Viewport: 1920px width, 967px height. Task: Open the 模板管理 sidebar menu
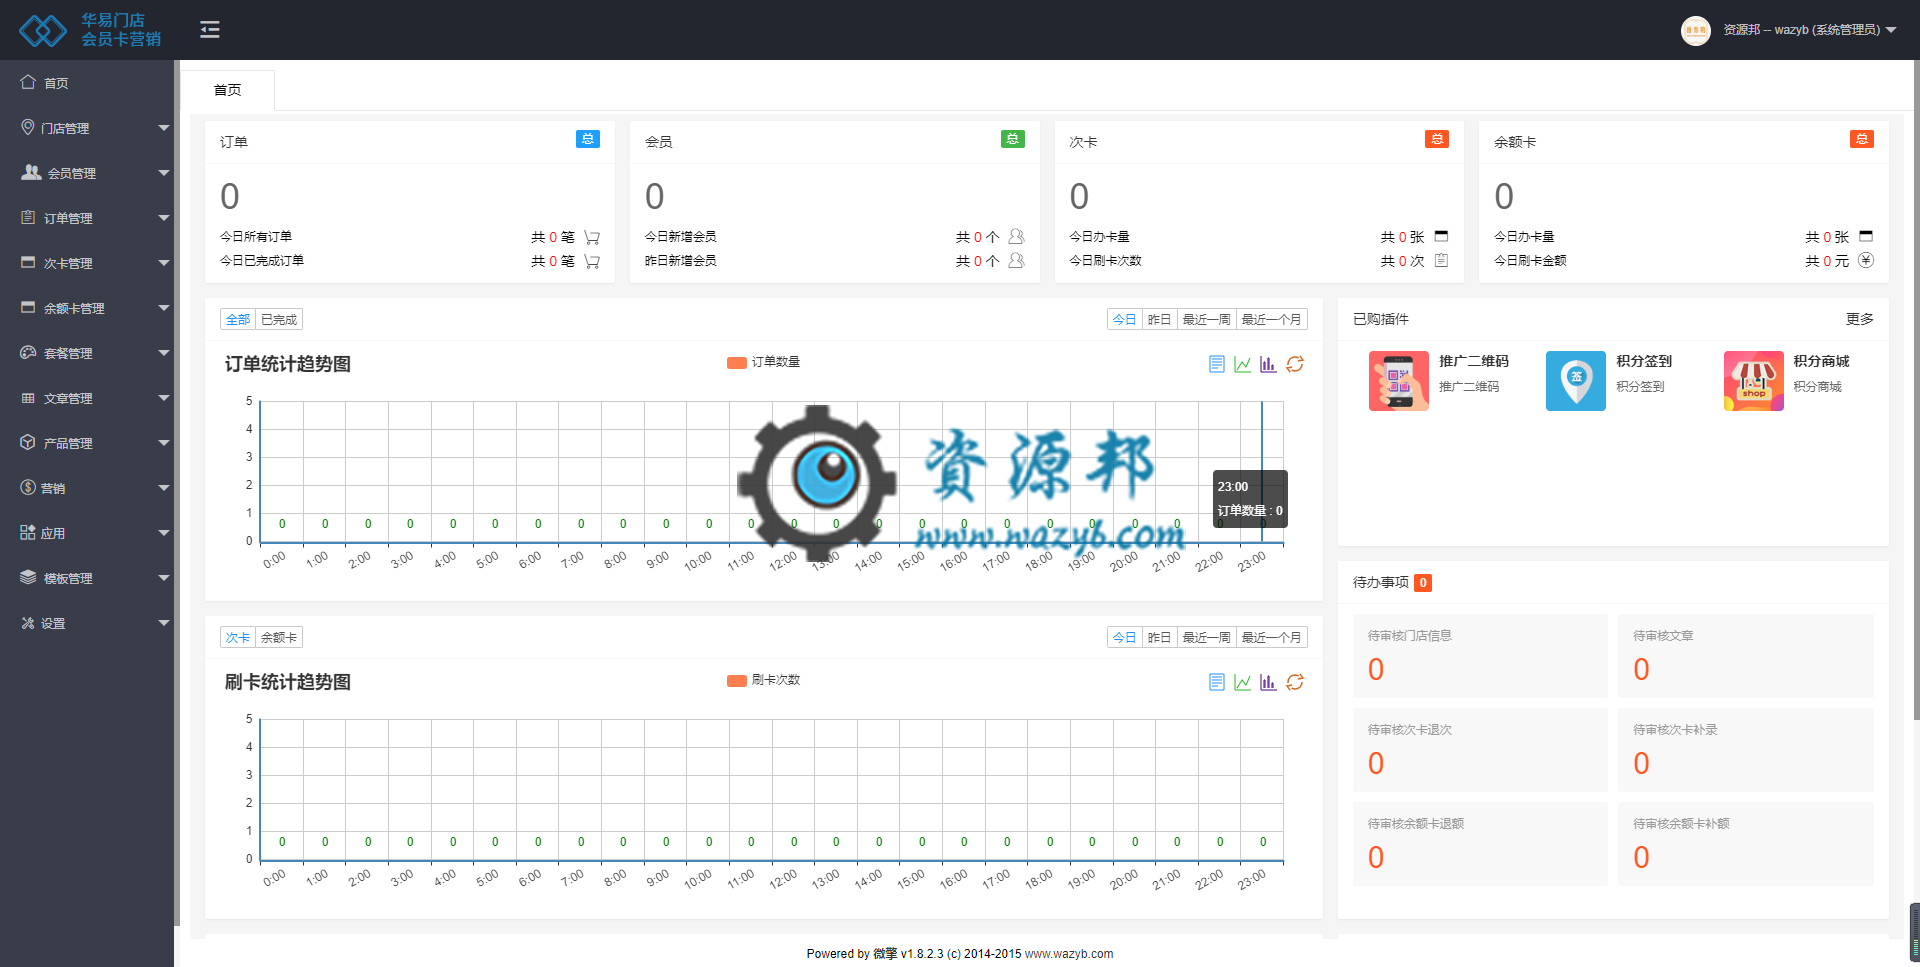click(87, 578)
